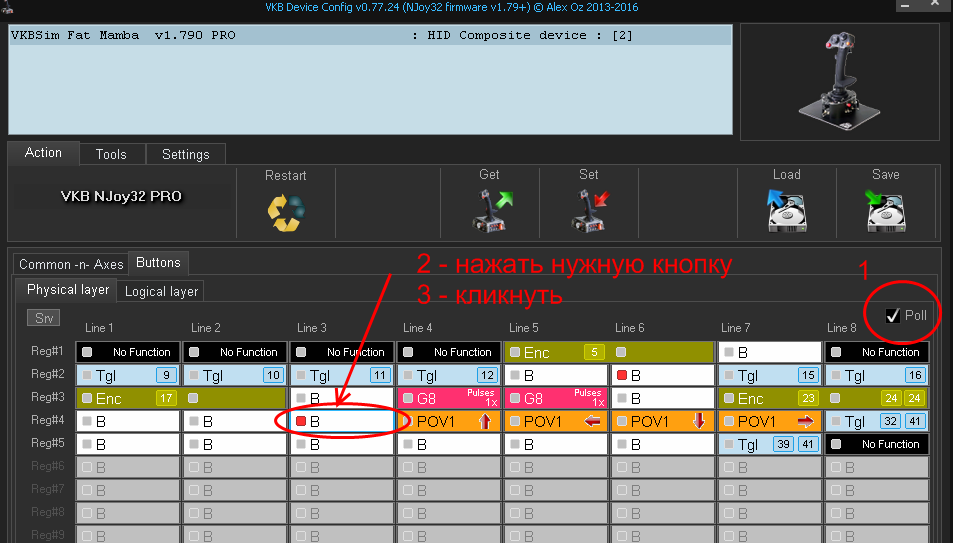Click the Tgl 15 cell in Line 7

coord(770,375)
